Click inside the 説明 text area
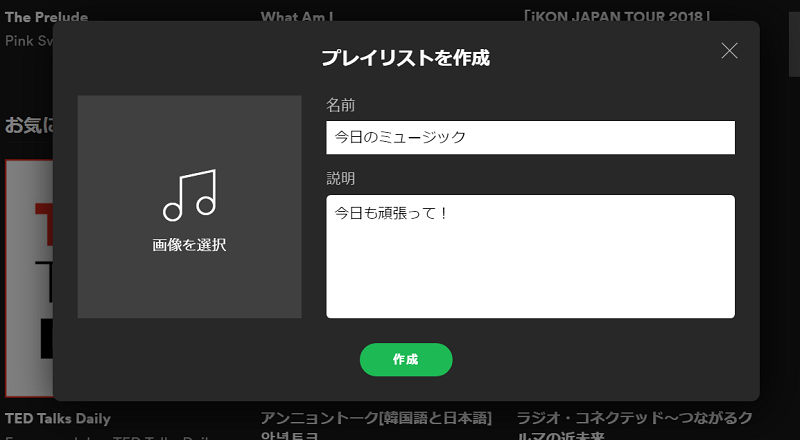The image size is (800, 440). coord(530,256)
